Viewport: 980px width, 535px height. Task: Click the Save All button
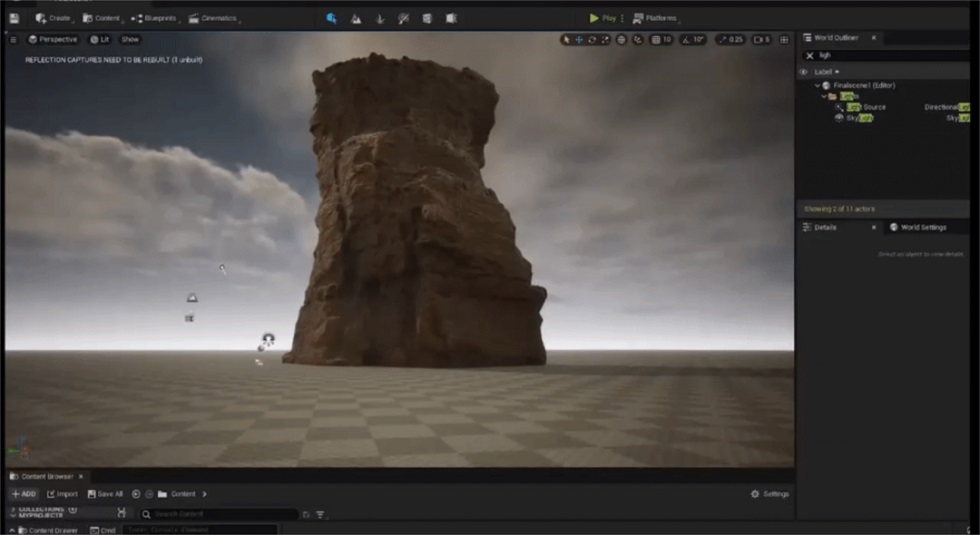(x=105, y=494)
